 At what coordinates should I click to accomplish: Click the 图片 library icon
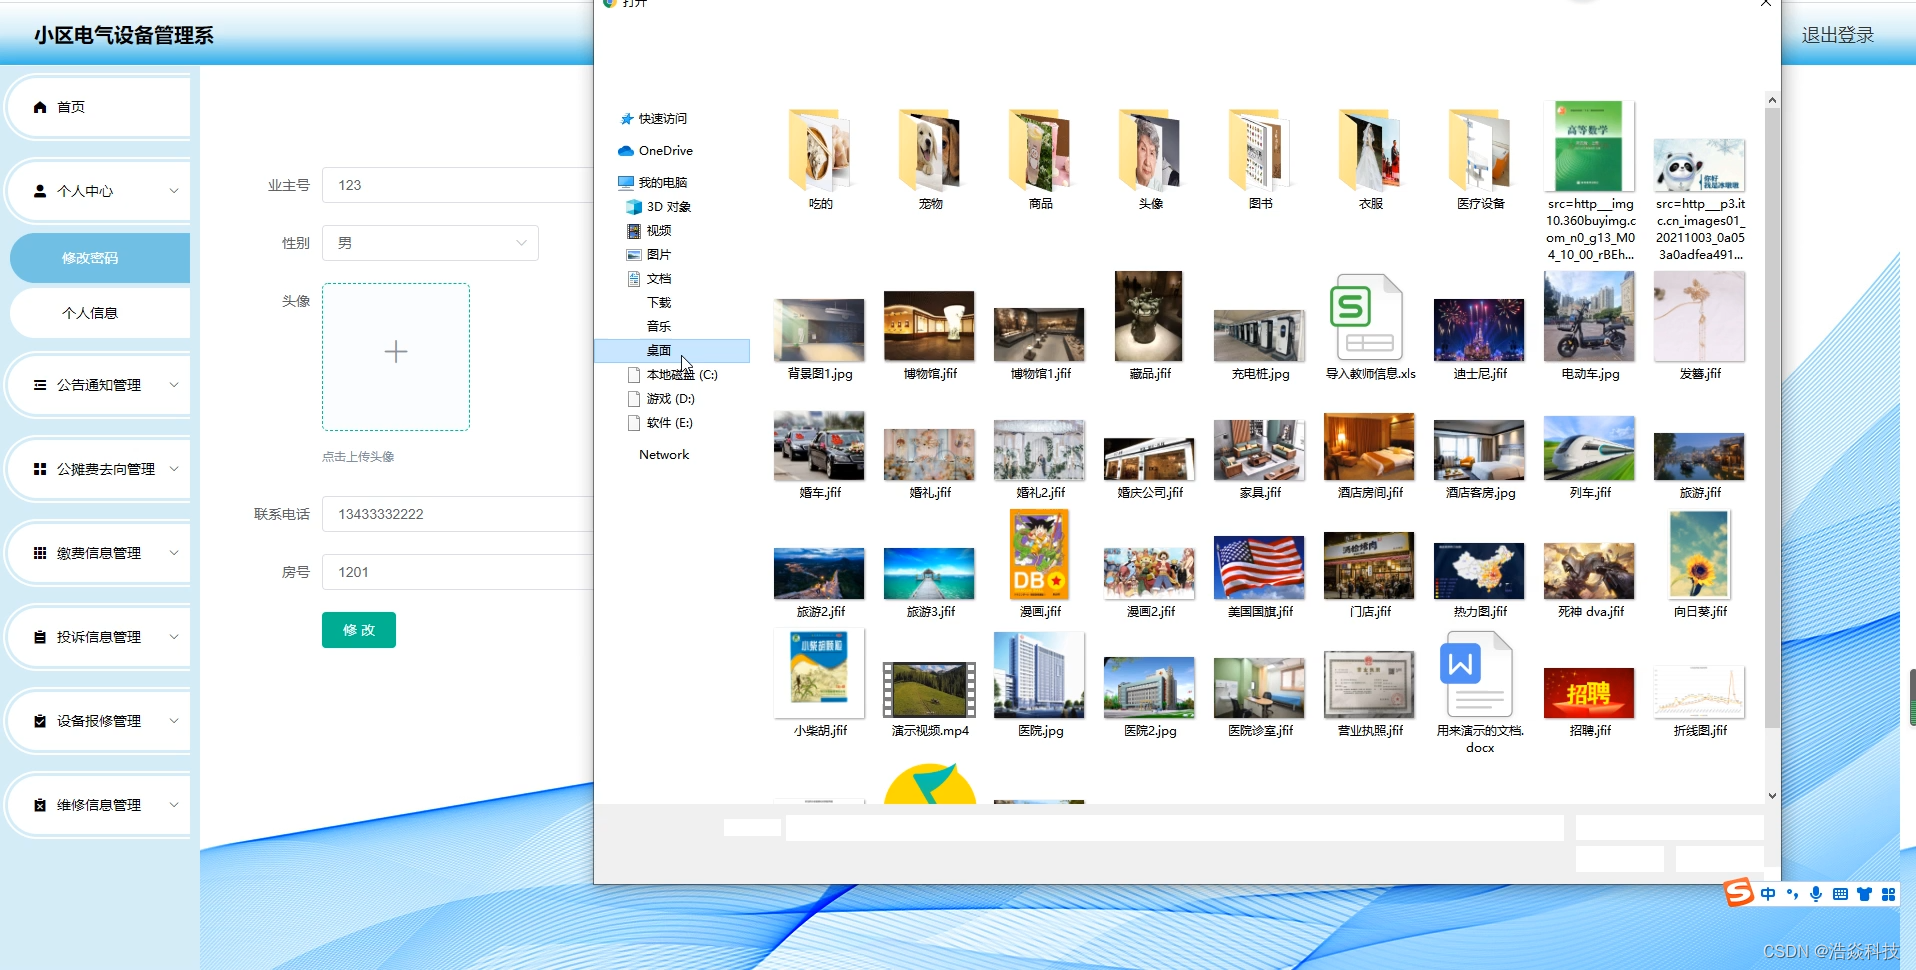coord(634,255)
